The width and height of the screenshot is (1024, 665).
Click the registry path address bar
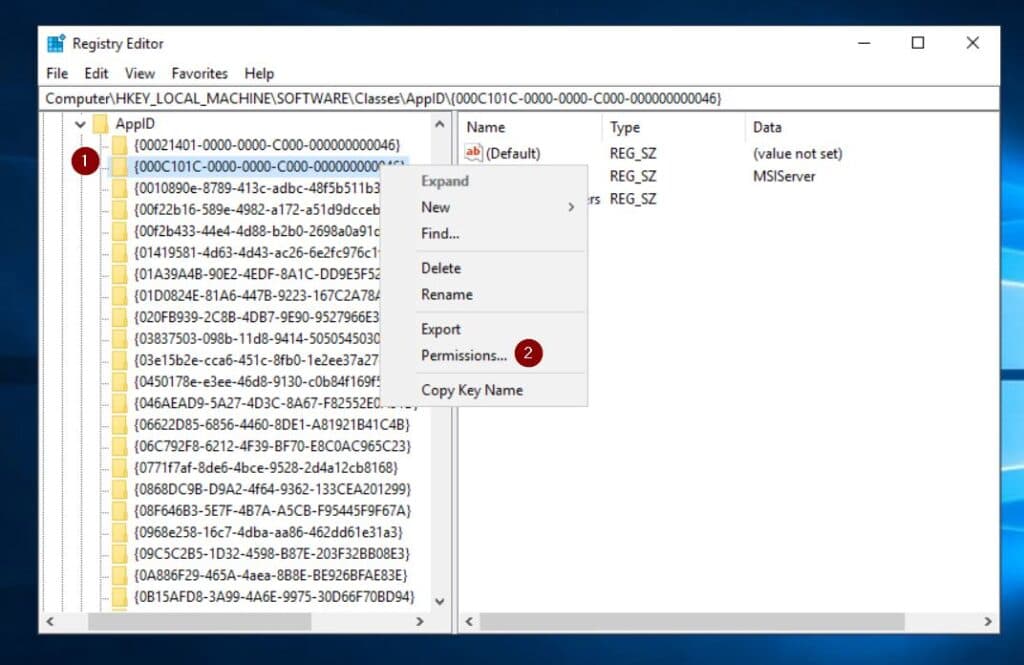(x=519, y=99)
